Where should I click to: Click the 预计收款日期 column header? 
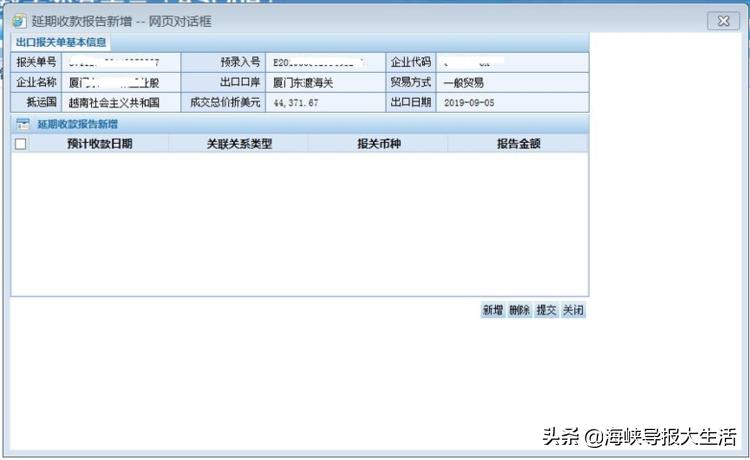[x=99, y=144]
